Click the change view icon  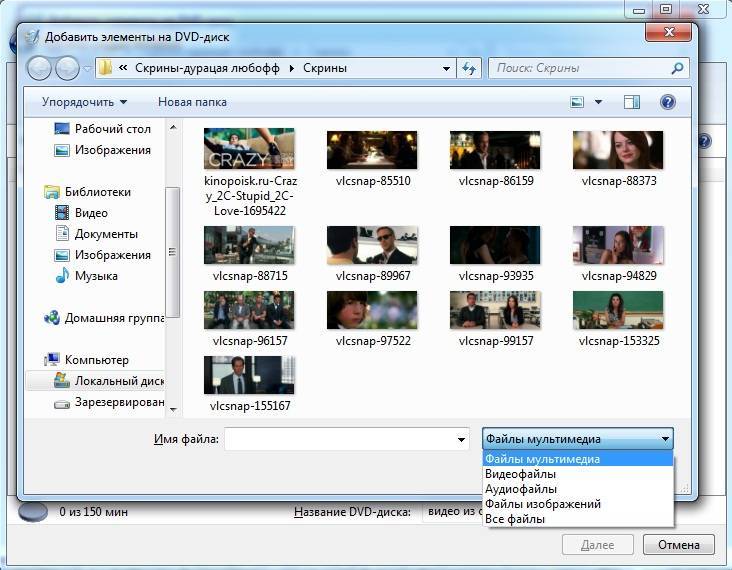[577, 102]
